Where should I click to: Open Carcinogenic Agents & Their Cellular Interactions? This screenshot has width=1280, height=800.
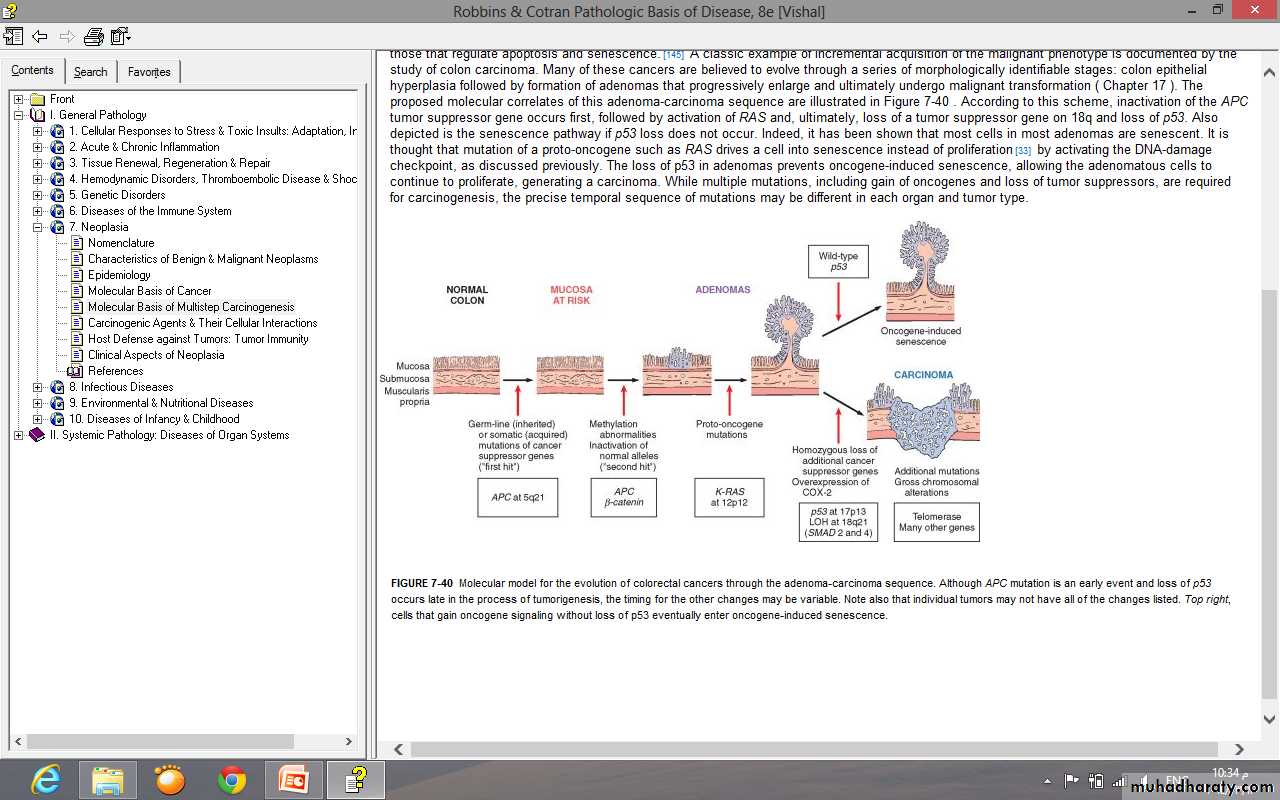pyautogui.click(x=202, y=323)
